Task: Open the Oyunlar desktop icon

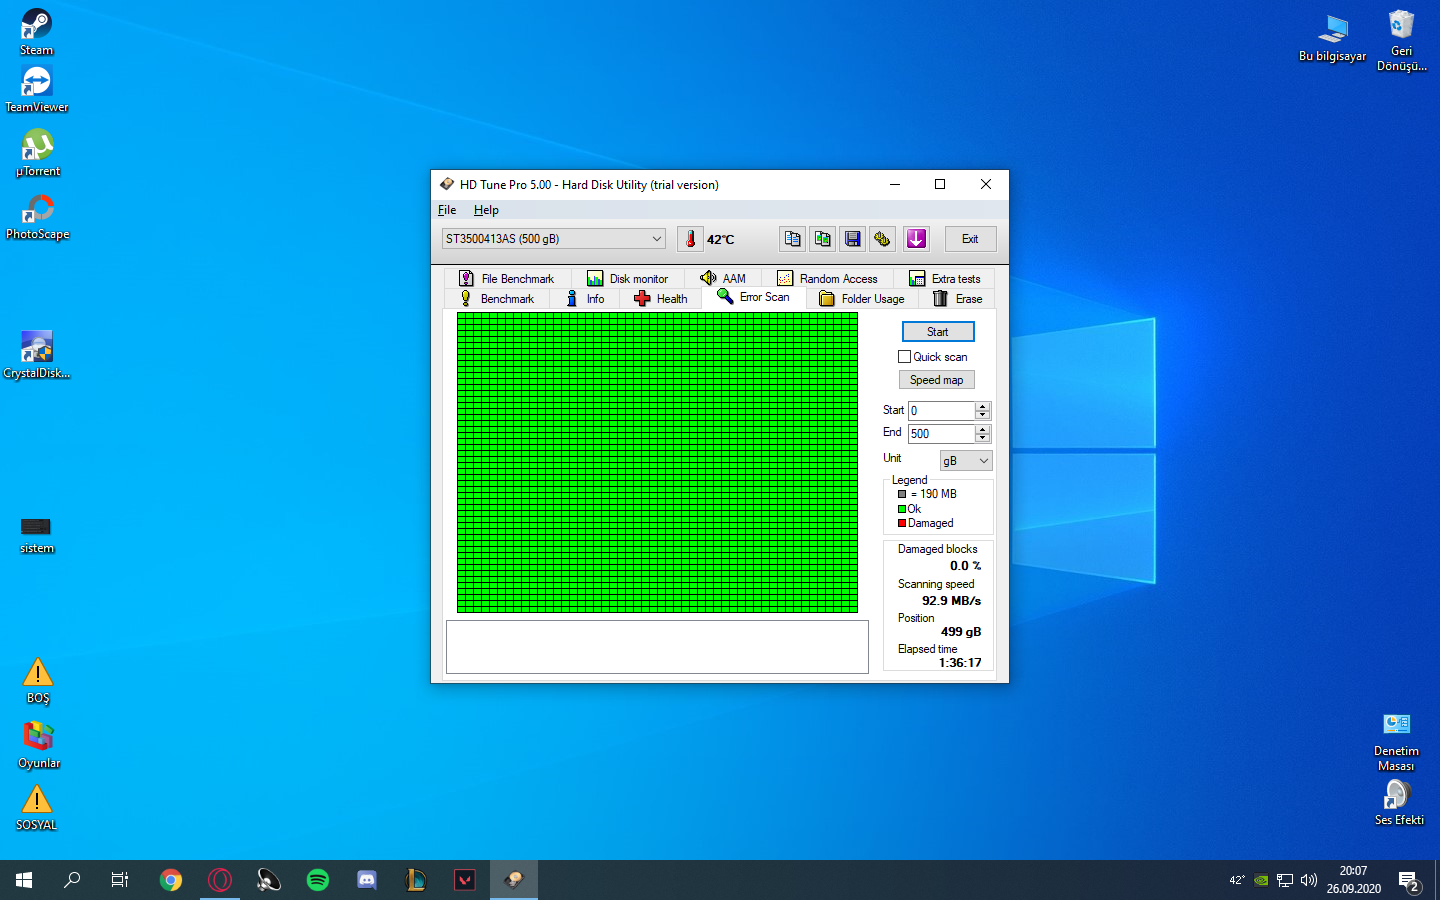Action: pos(39,745)
